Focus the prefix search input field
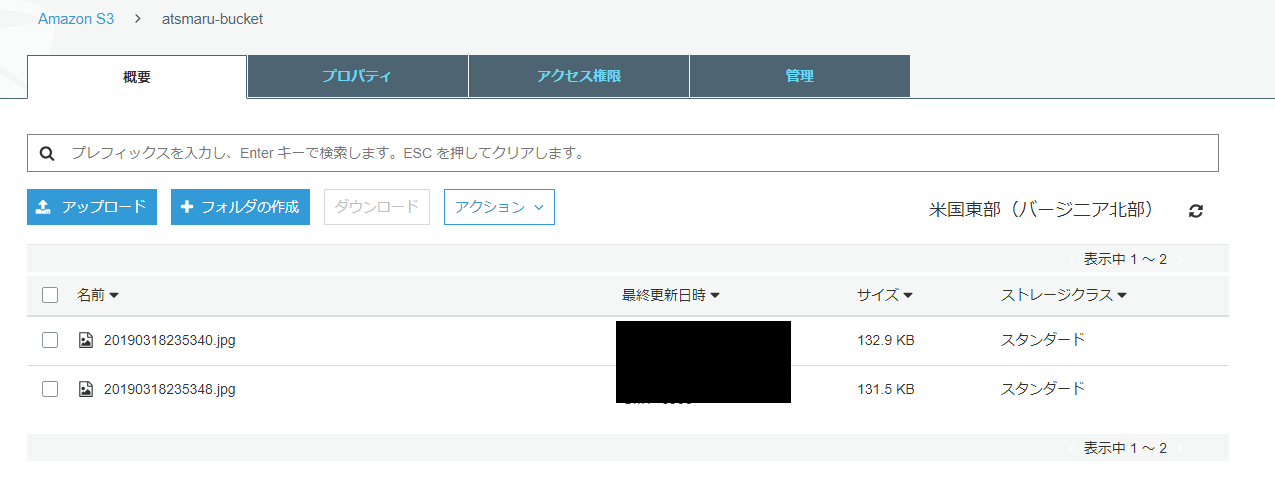 [x=640, y=154]
